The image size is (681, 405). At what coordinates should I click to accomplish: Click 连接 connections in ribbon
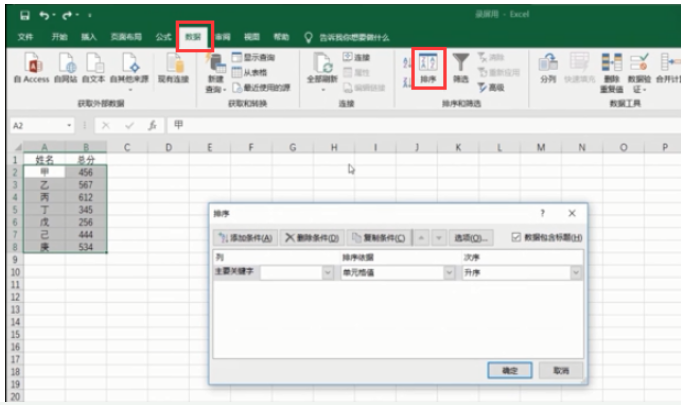click(x=357, y=57)
